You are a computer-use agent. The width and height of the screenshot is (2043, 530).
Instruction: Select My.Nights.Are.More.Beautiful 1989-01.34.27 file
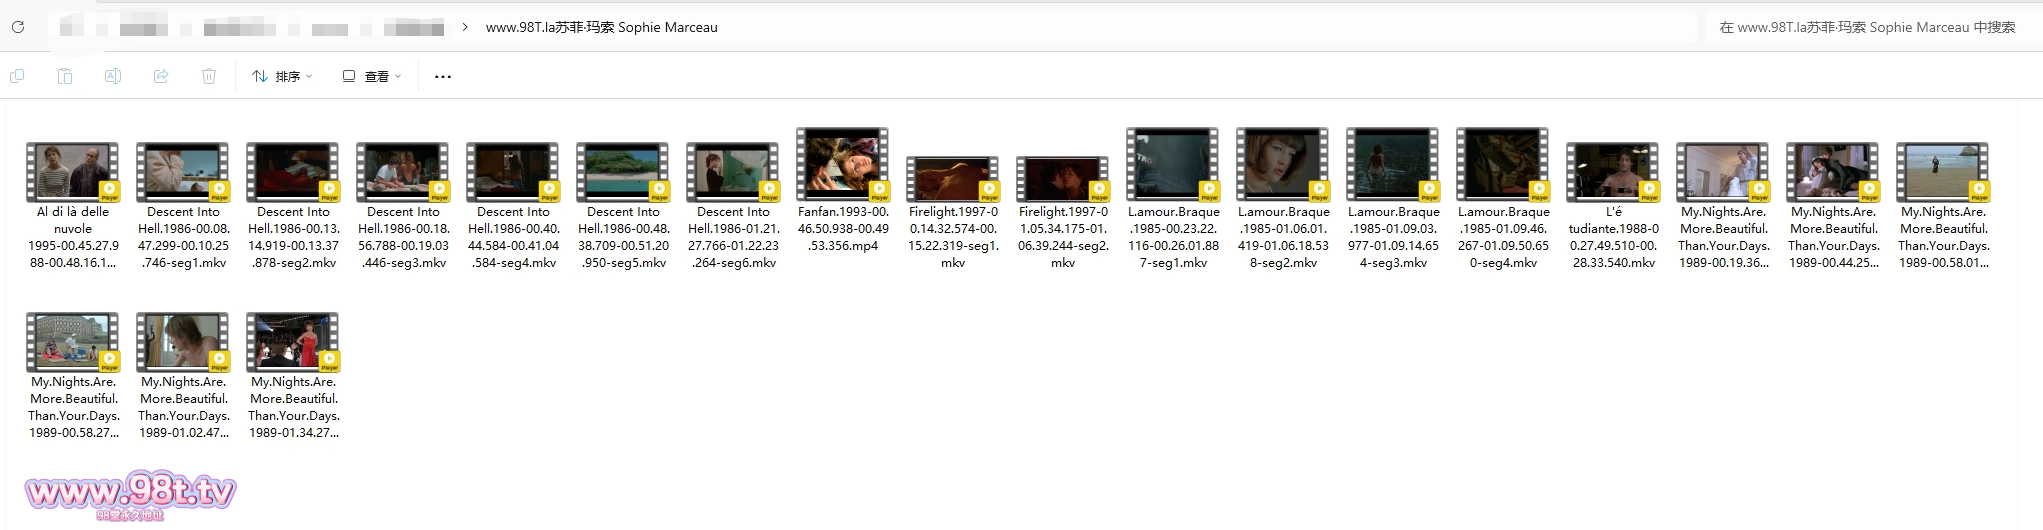click(293, 342)
